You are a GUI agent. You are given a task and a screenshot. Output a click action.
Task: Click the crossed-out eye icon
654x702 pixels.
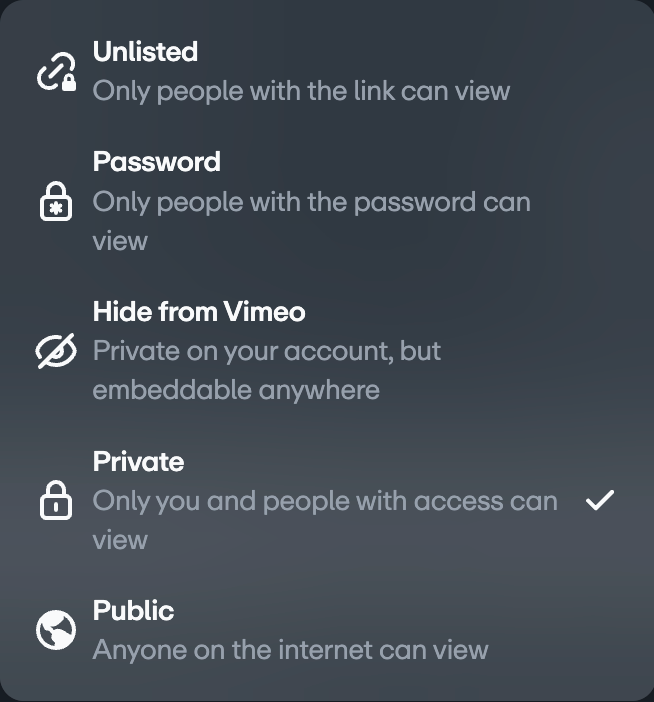tap(56, 351)
